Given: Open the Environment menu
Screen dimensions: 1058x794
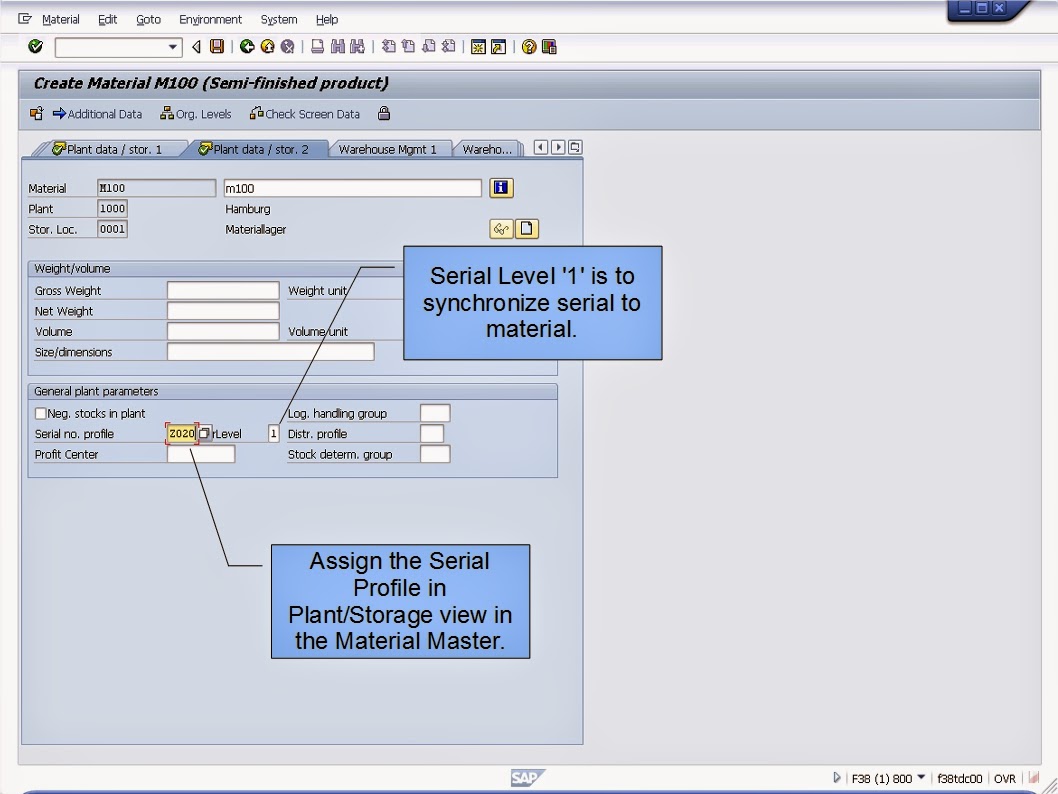Looking at the screenshot, I should click(x=211, y=19).
